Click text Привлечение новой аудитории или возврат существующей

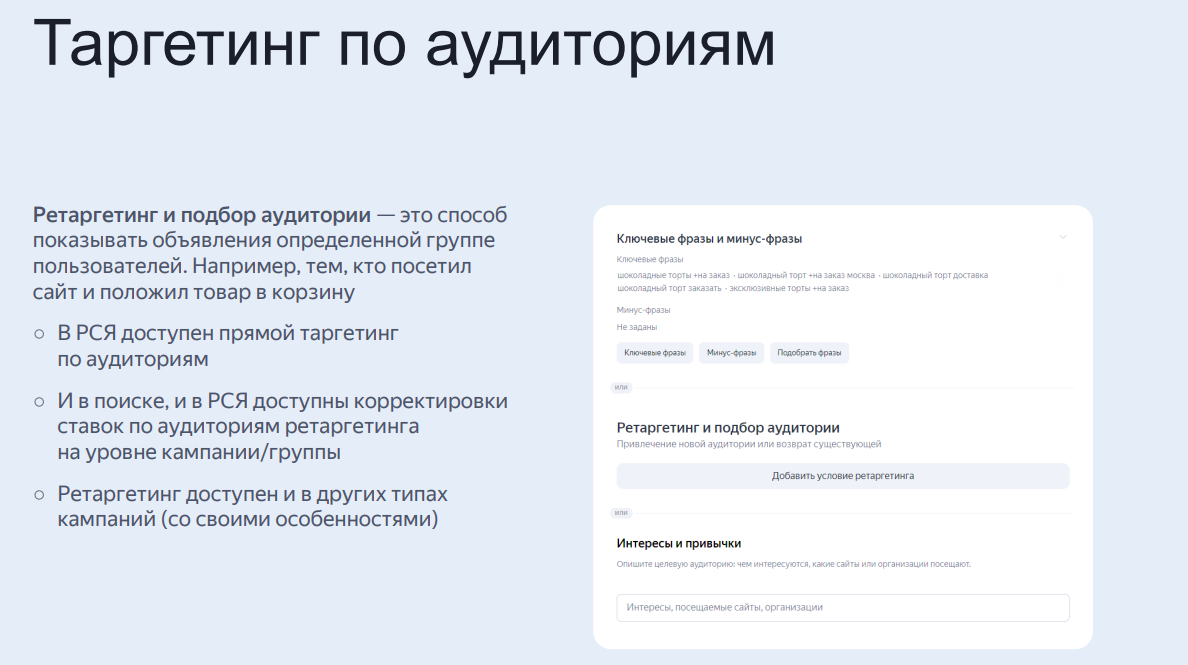[749, 444]
